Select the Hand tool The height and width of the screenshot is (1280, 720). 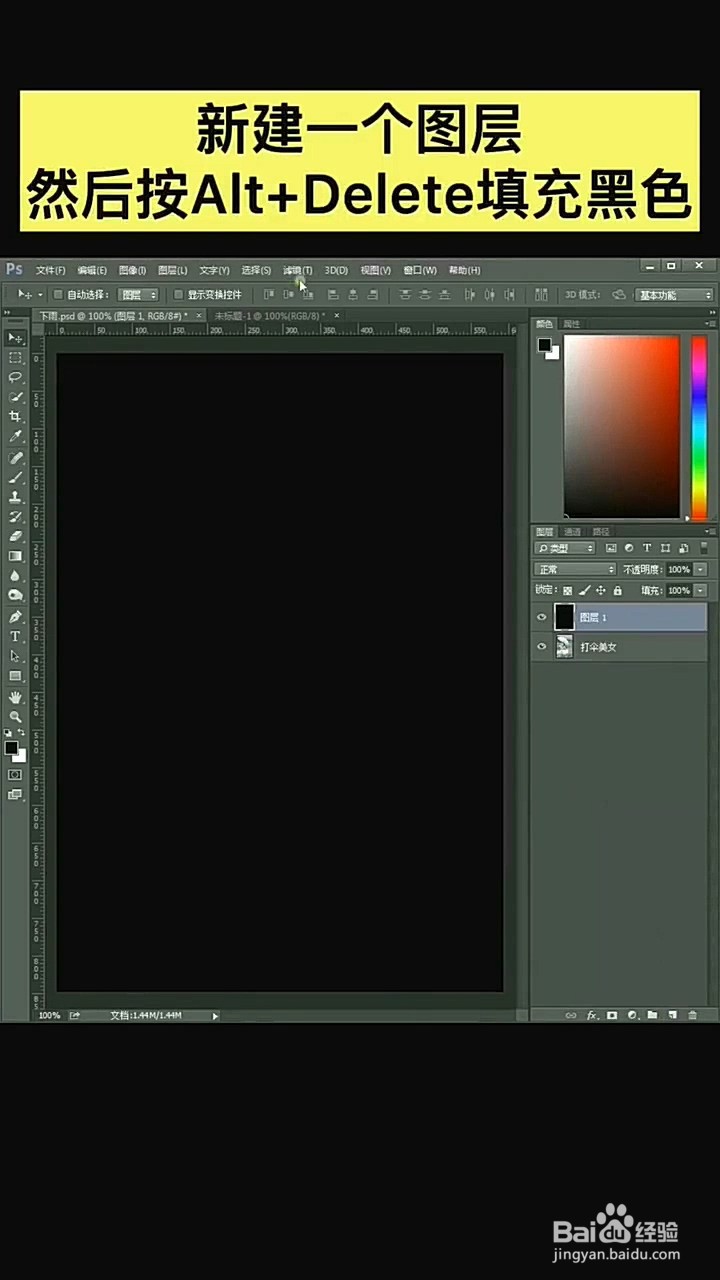pos(15,697)
